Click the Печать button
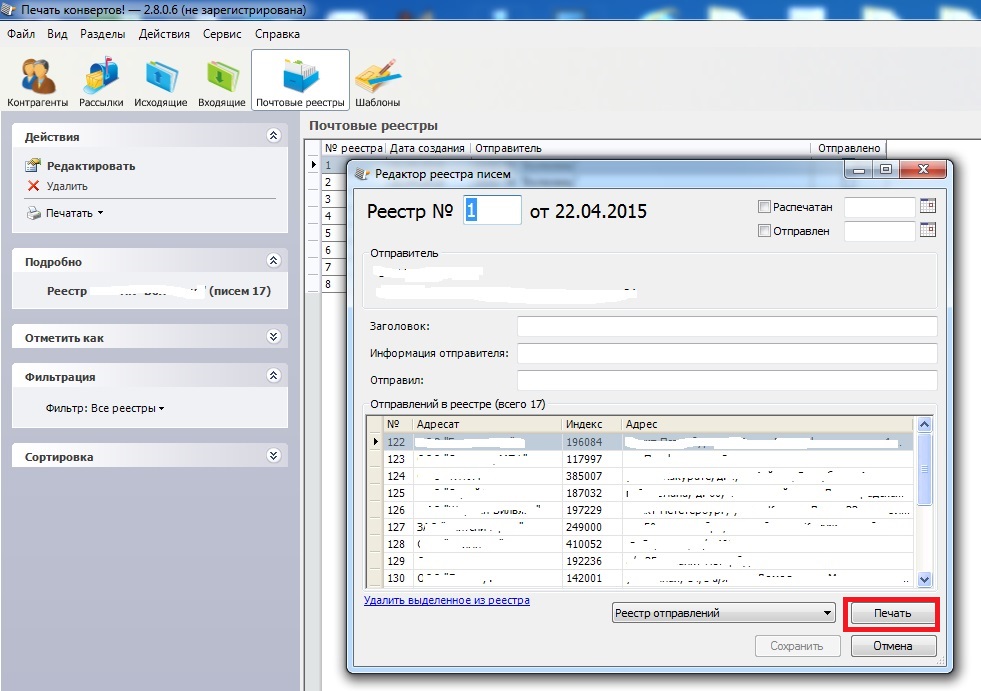This screenshot has height=691, width=981. 892,613
